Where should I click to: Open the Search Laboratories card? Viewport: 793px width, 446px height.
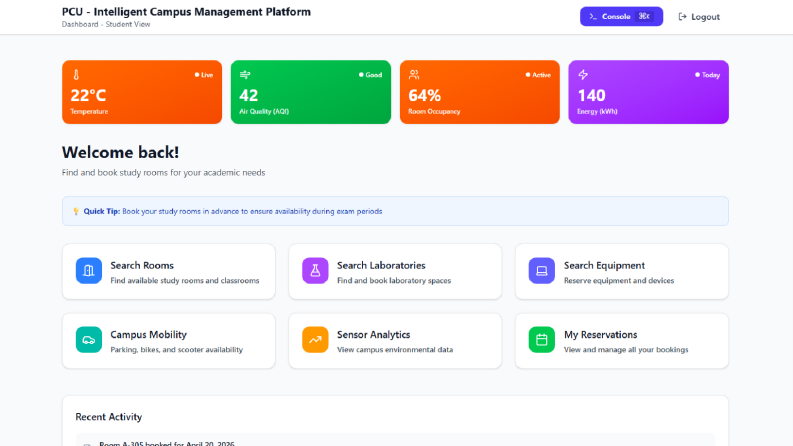pyautogui.click(x=395, y=272)
